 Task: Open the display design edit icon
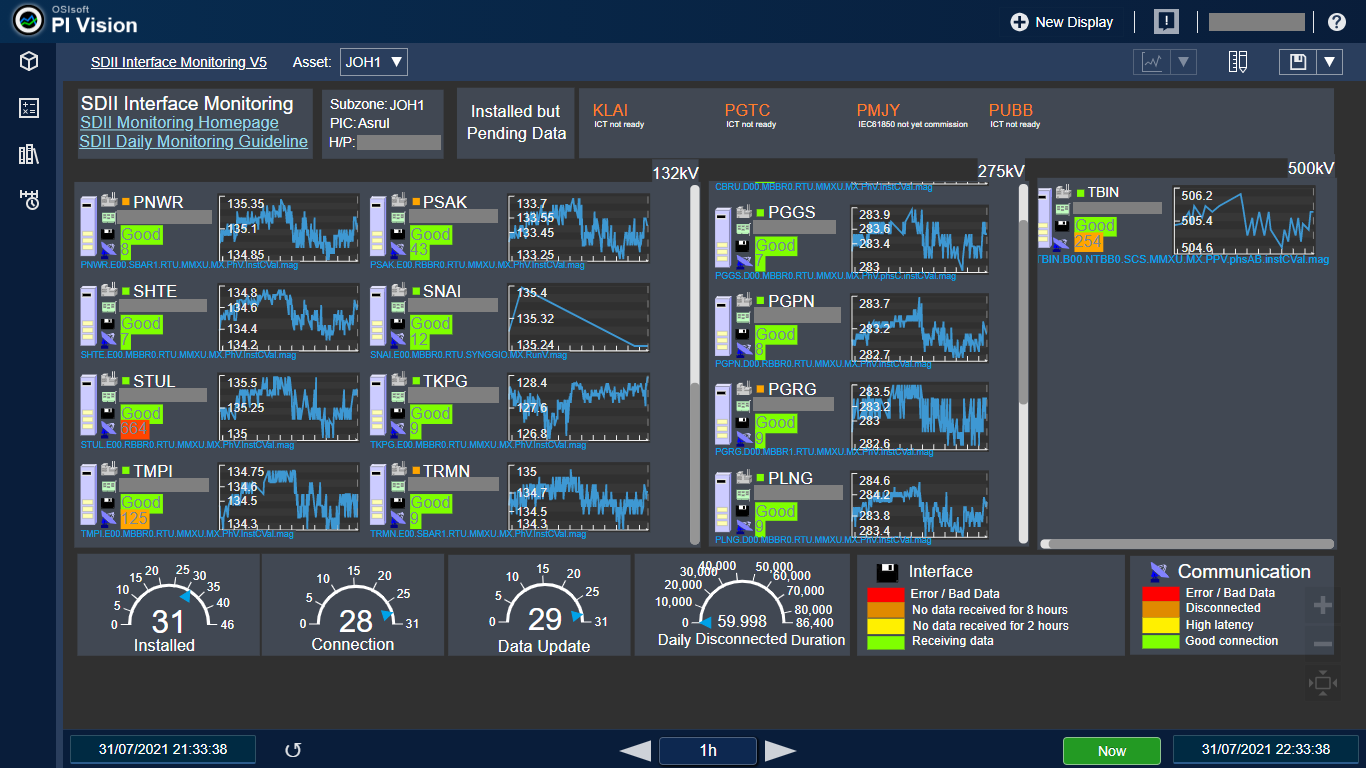1238,62
